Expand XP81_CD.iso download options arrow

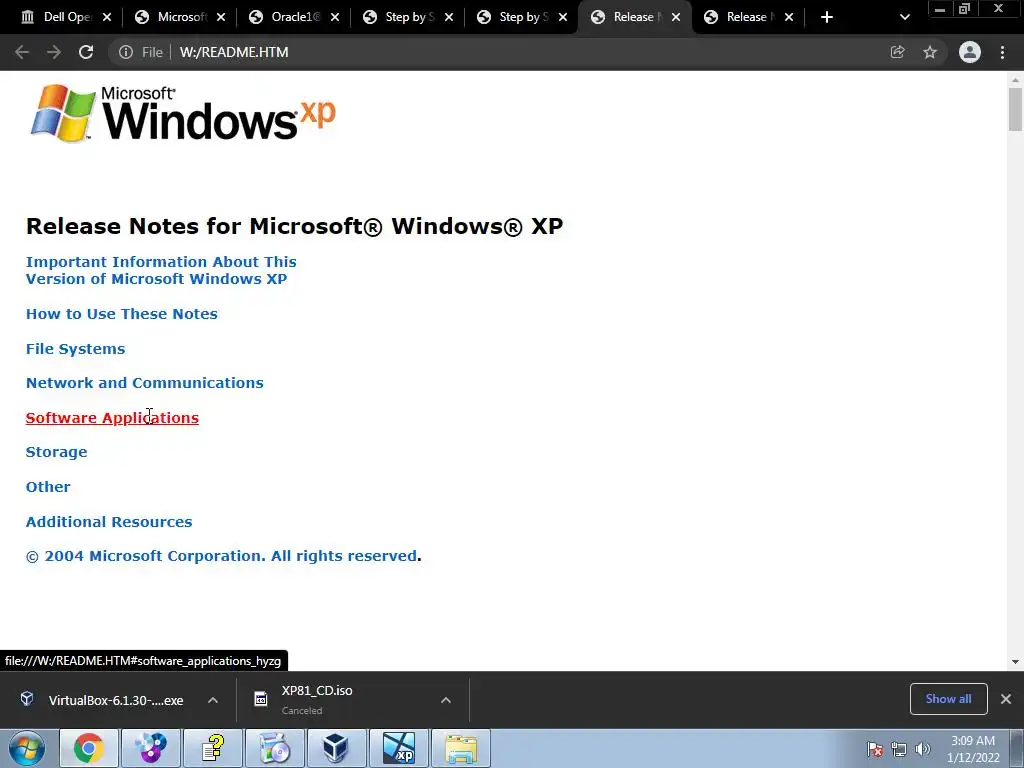[445, 700]
